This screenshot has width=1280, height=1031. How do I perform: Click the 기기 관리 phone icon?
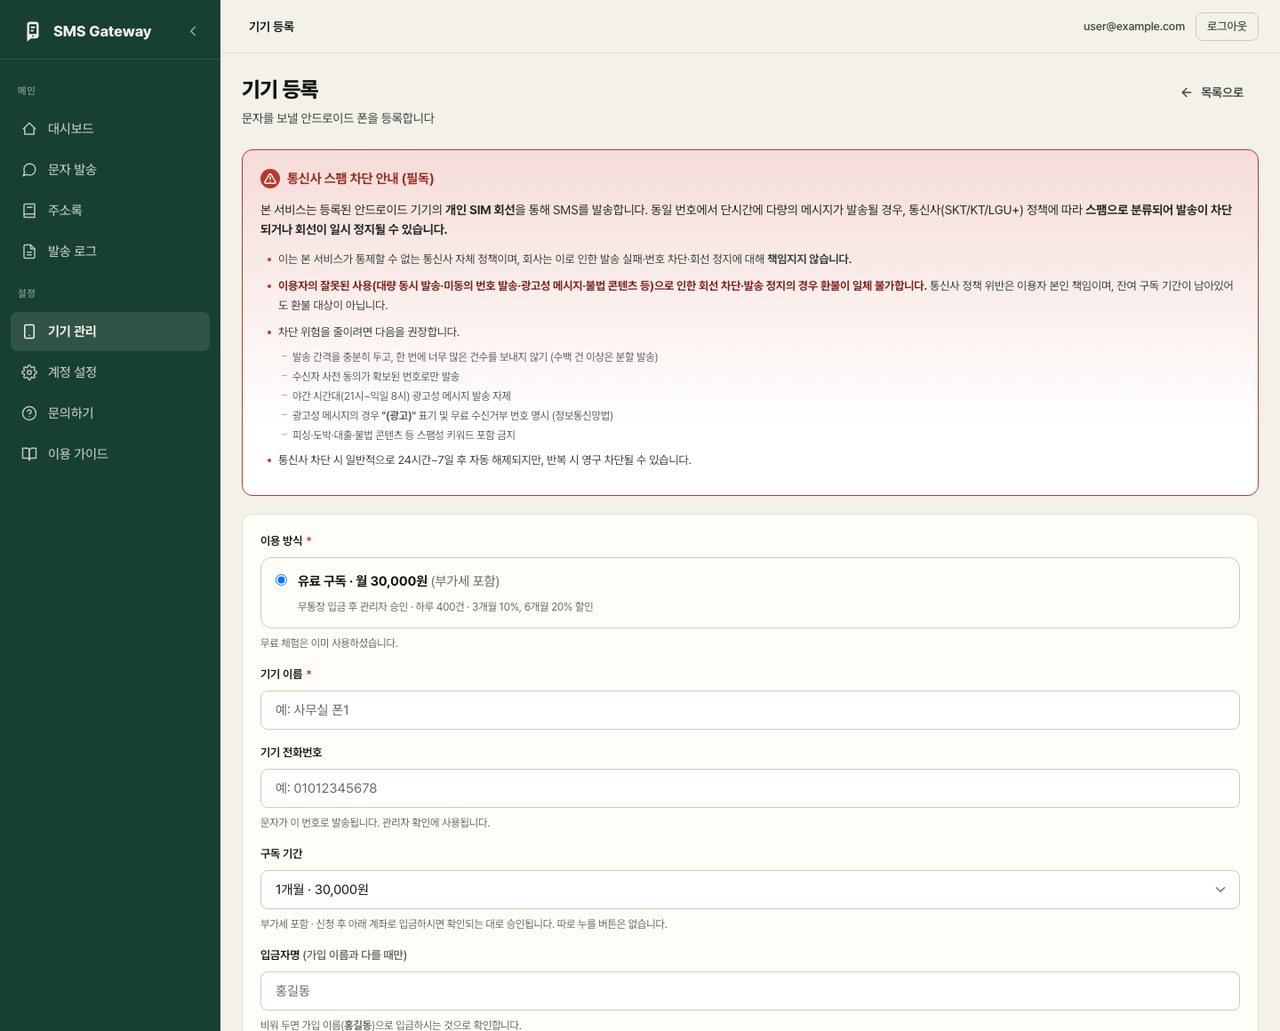tap(29, 332)
